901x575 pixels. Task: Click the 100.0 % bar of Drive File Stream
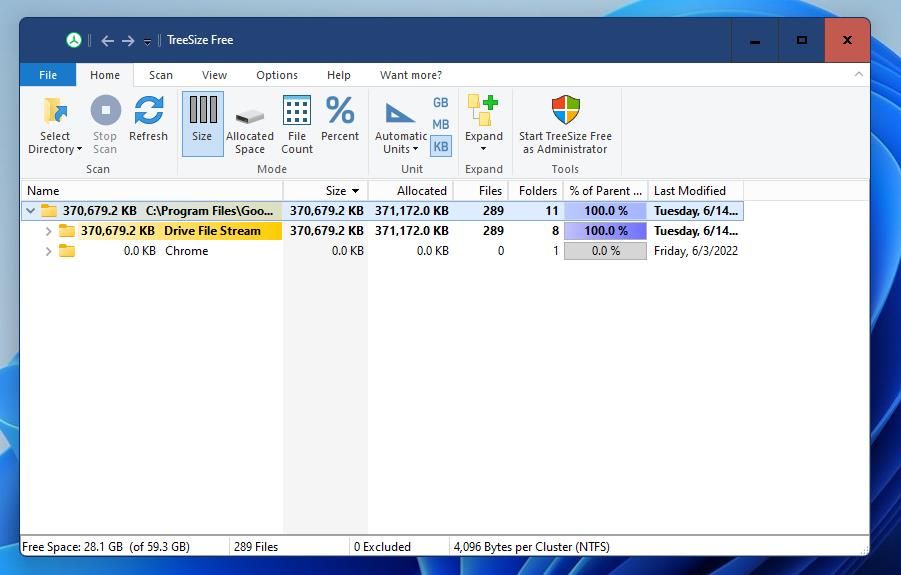(606, 231)
